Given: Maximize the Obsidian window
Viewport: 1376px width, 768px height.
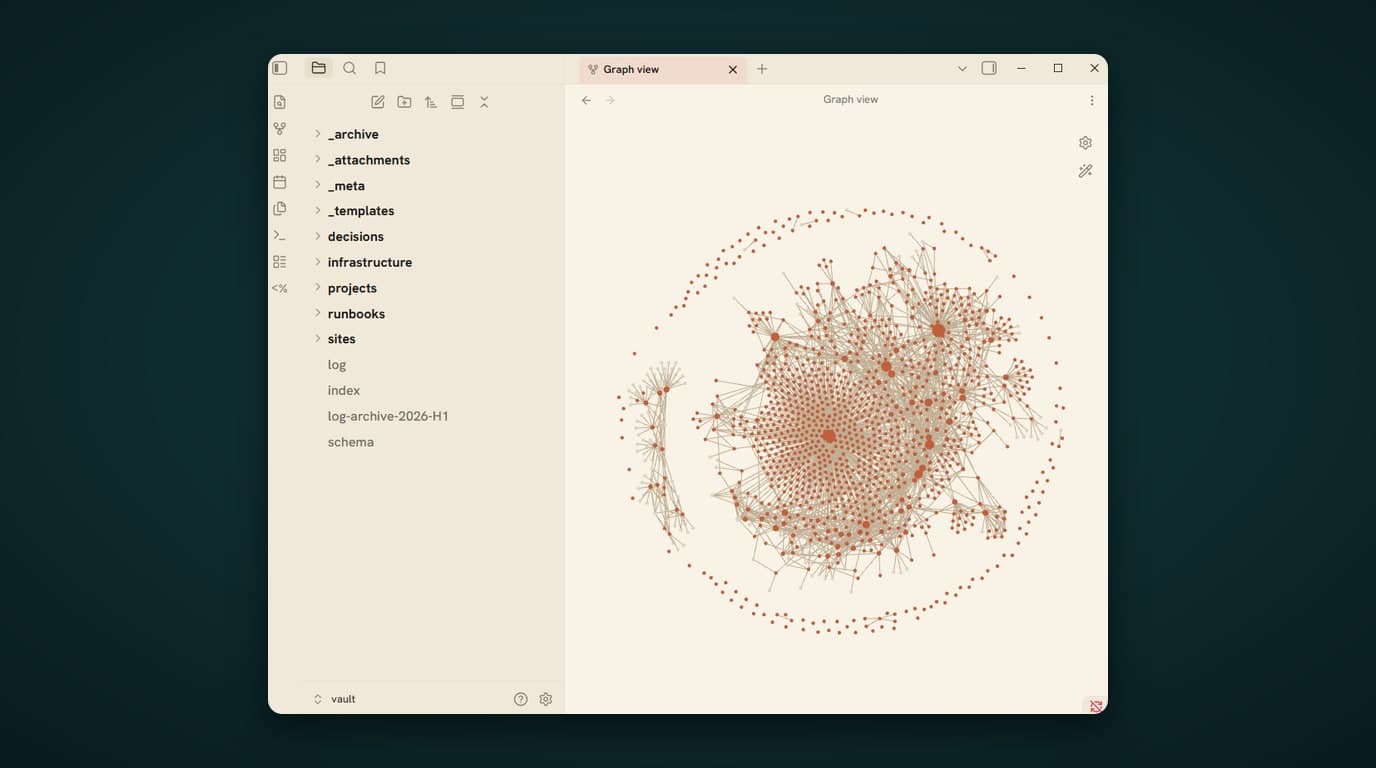Looking at the screenshot, I should point(1058,68).
